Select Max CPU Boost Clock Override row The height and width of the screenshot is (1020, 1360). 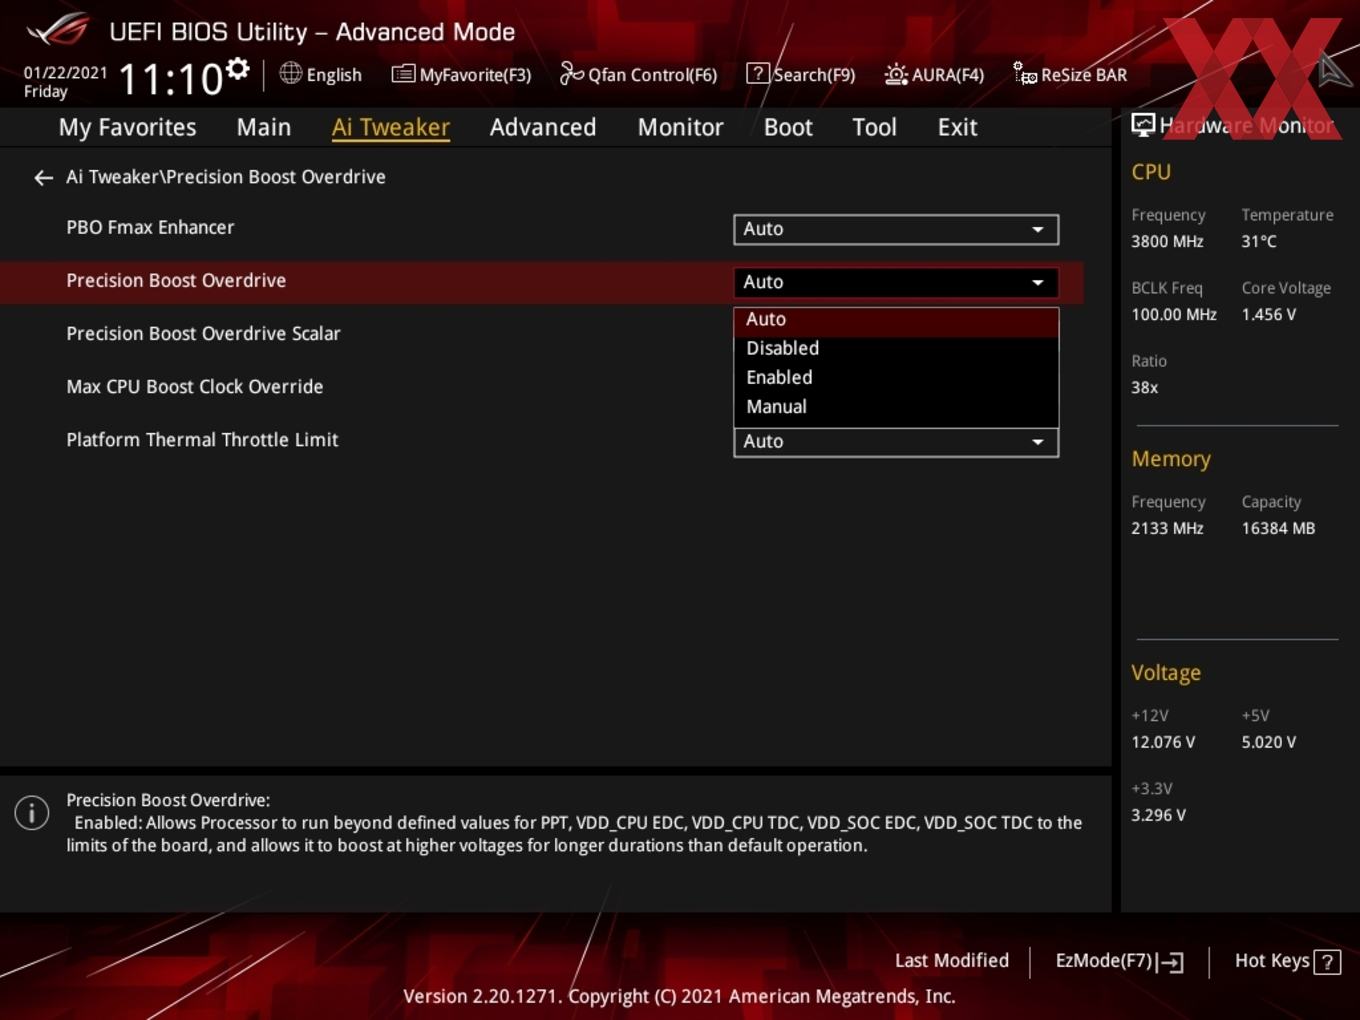pos(540,387)
